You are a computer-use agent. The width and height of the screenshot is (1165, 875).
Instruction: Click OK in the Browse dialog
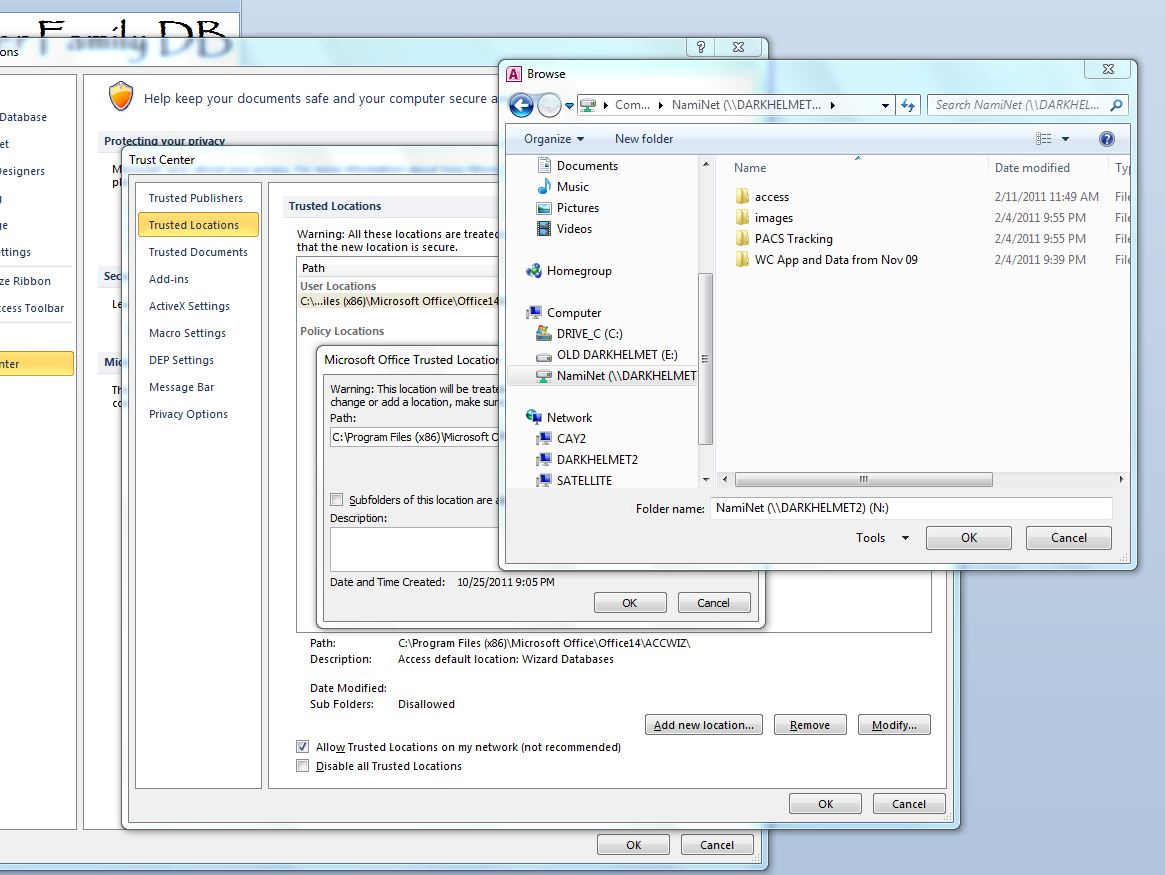tap(969, 538)
